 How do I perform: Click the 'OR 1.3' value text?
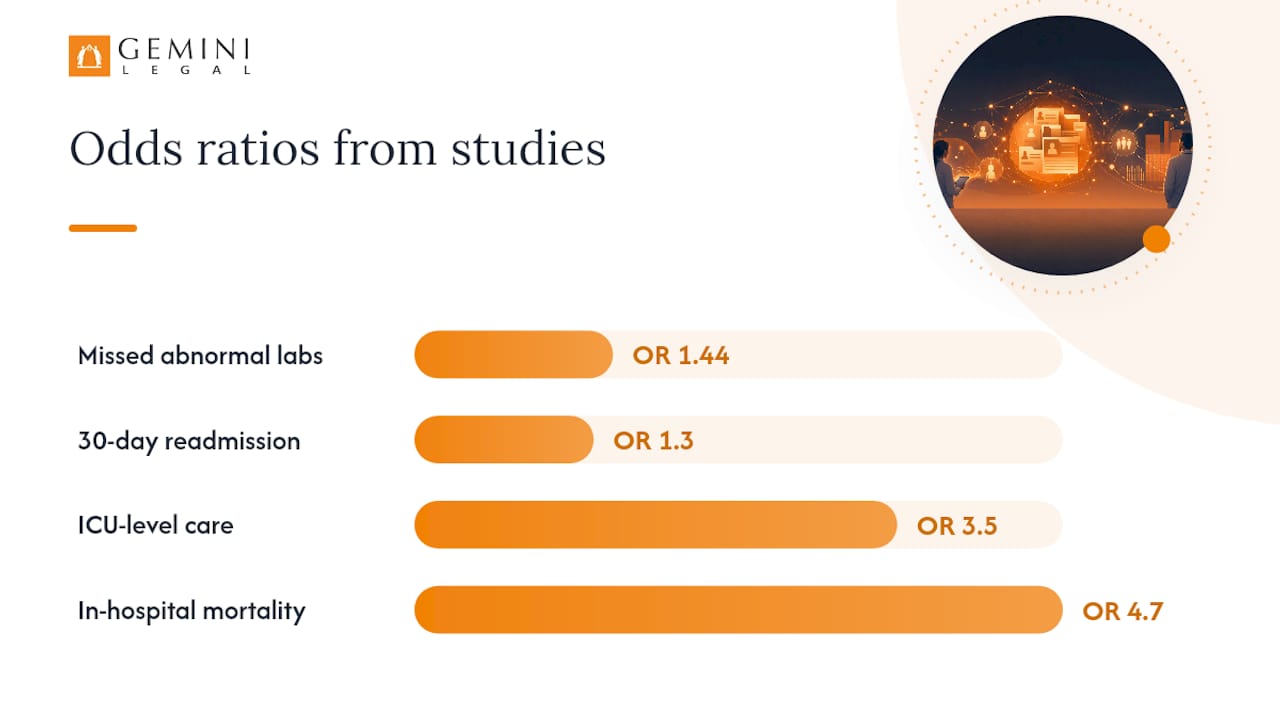click(x=654, y=441)
